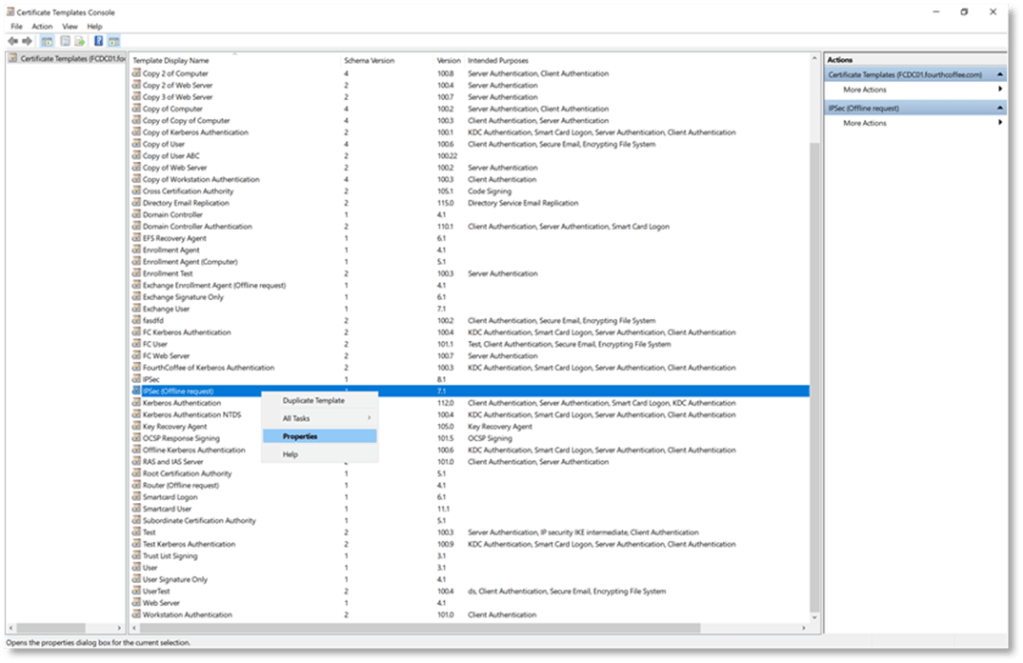Toggle the Show/Hide Action Pane toolbar icon
The width and height of the screenshot is (1023, 663).
tap(114, 41)
